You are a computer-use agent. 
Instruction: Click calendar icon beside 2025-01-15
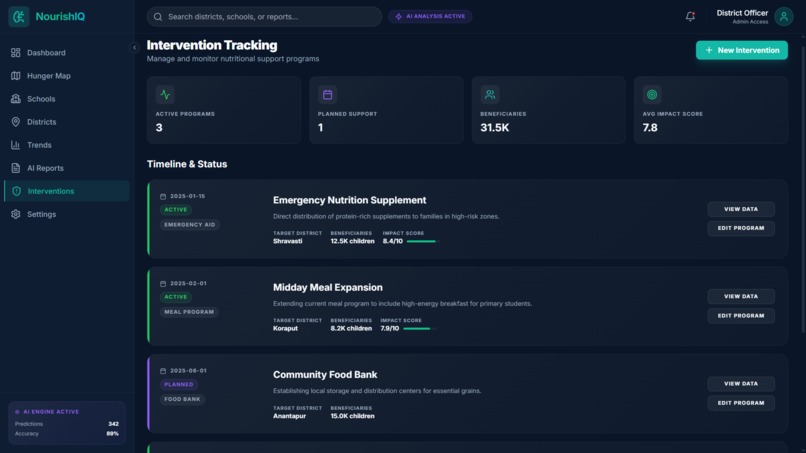(x=163, y=196)
